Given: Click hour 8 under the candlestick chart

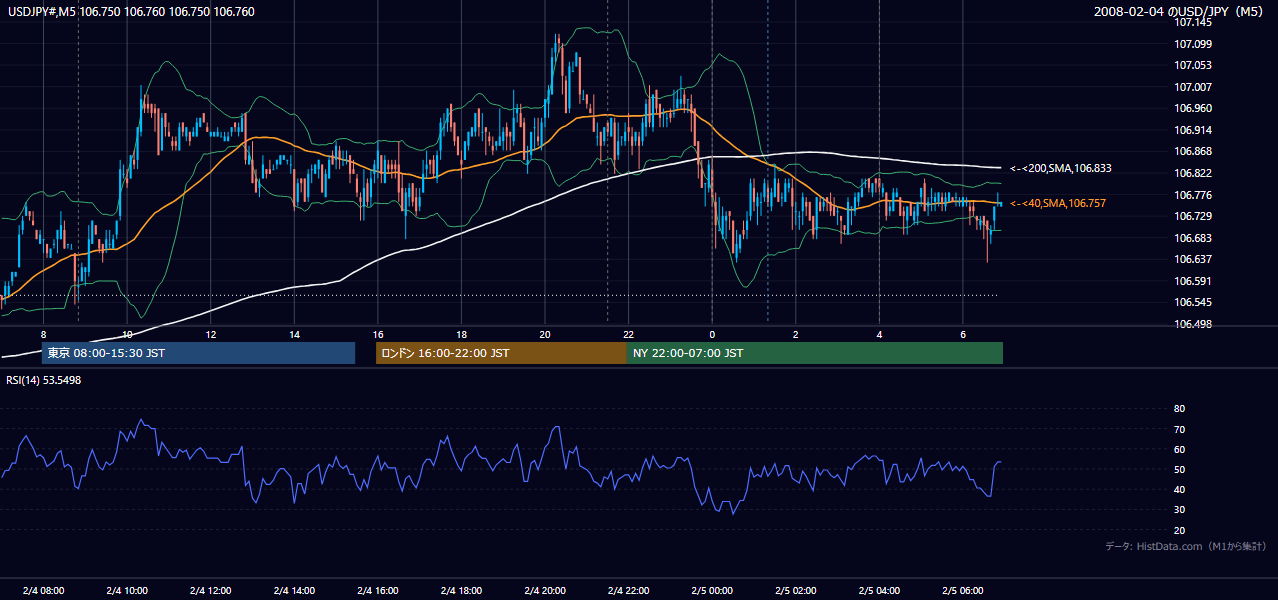Looking at the screenshot, I should click(x=43, y=334).
